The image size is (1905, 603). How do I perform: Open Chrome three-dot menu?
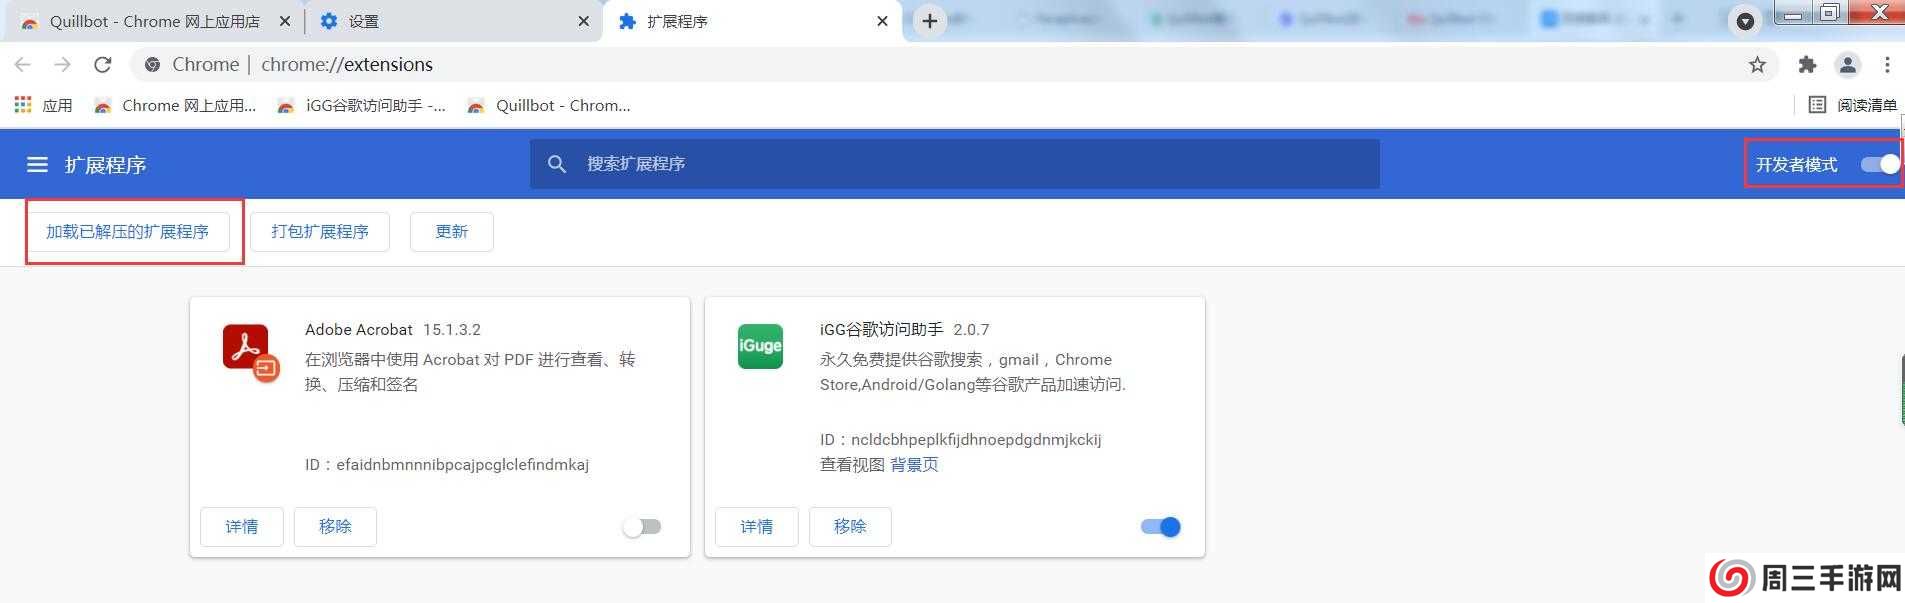[1887, 65]
